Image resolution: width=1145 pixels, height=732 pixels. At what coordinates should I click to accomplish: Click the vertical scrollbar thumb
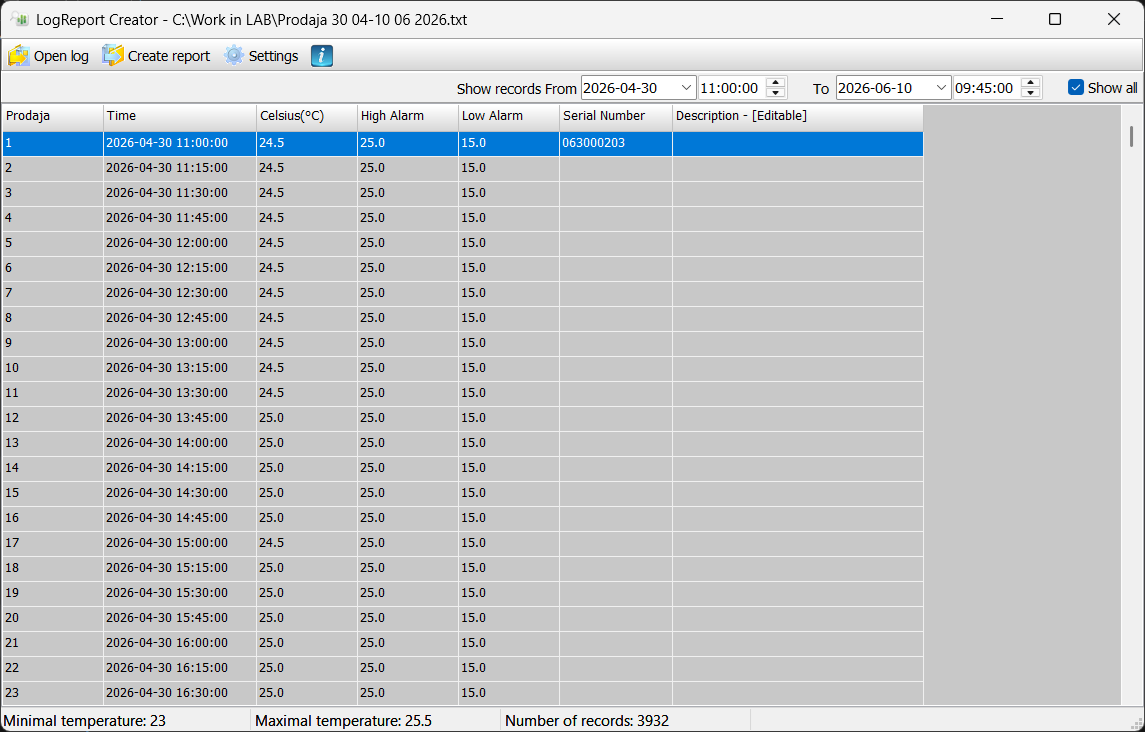coord(1132,136)
